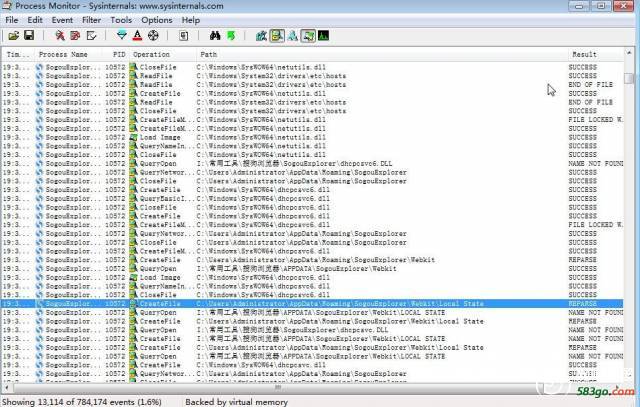Click the vertical scrollbar up arrow
Viewport: 640px width, 407px height.
[629, 53]
